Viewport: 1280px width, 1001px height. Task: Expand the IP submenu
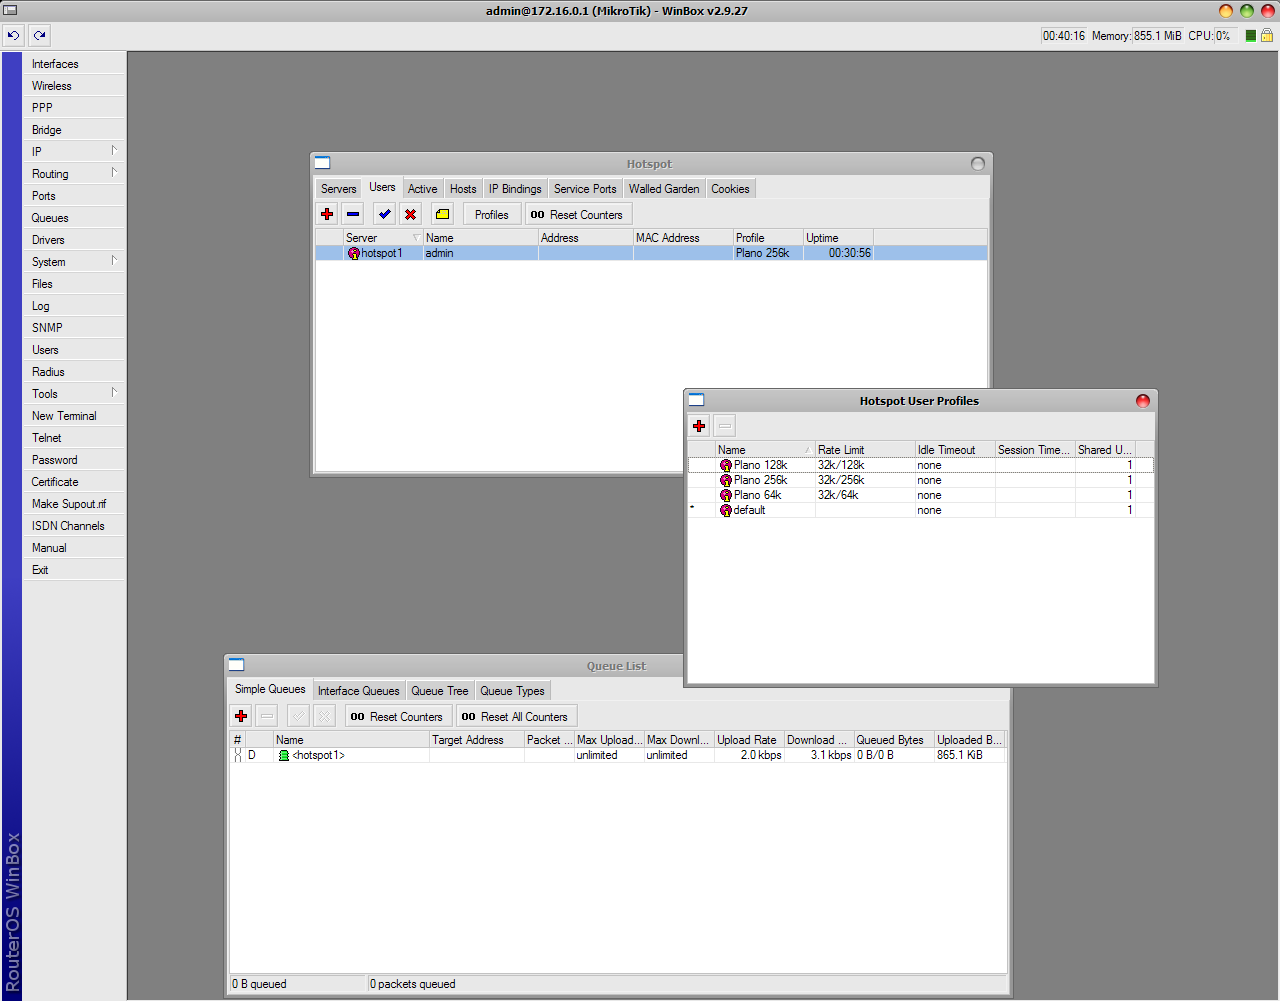point(114,151)
